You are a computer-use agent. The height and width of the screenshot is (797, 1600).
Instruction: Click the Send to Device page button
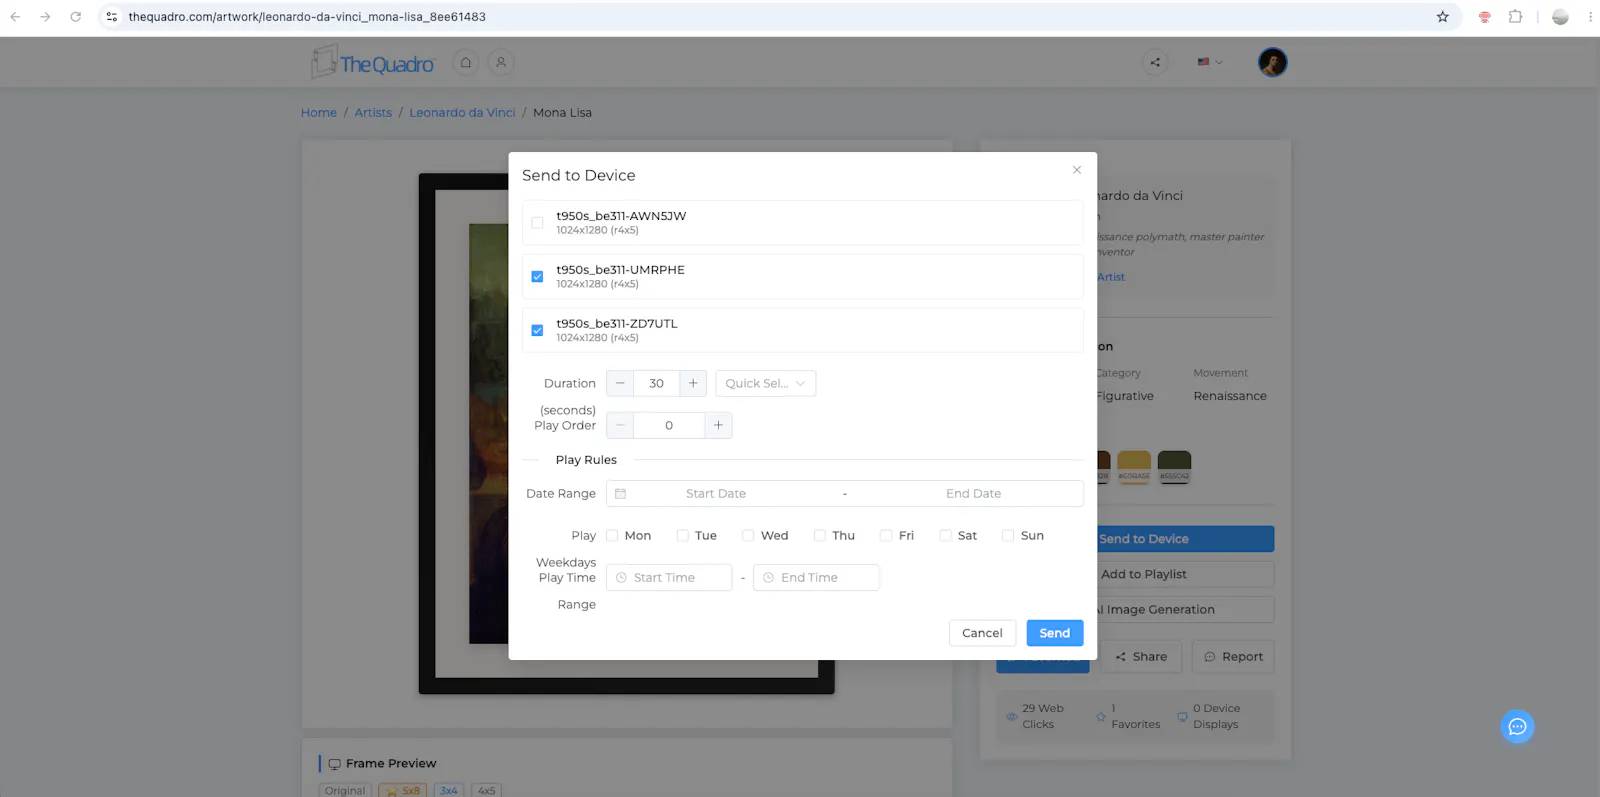pos(1185,539)
